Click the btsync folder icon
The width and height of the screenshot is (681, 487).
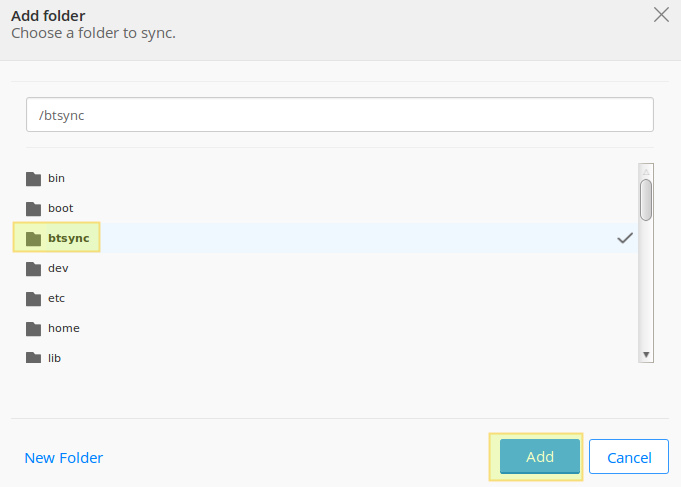(33, 238)
